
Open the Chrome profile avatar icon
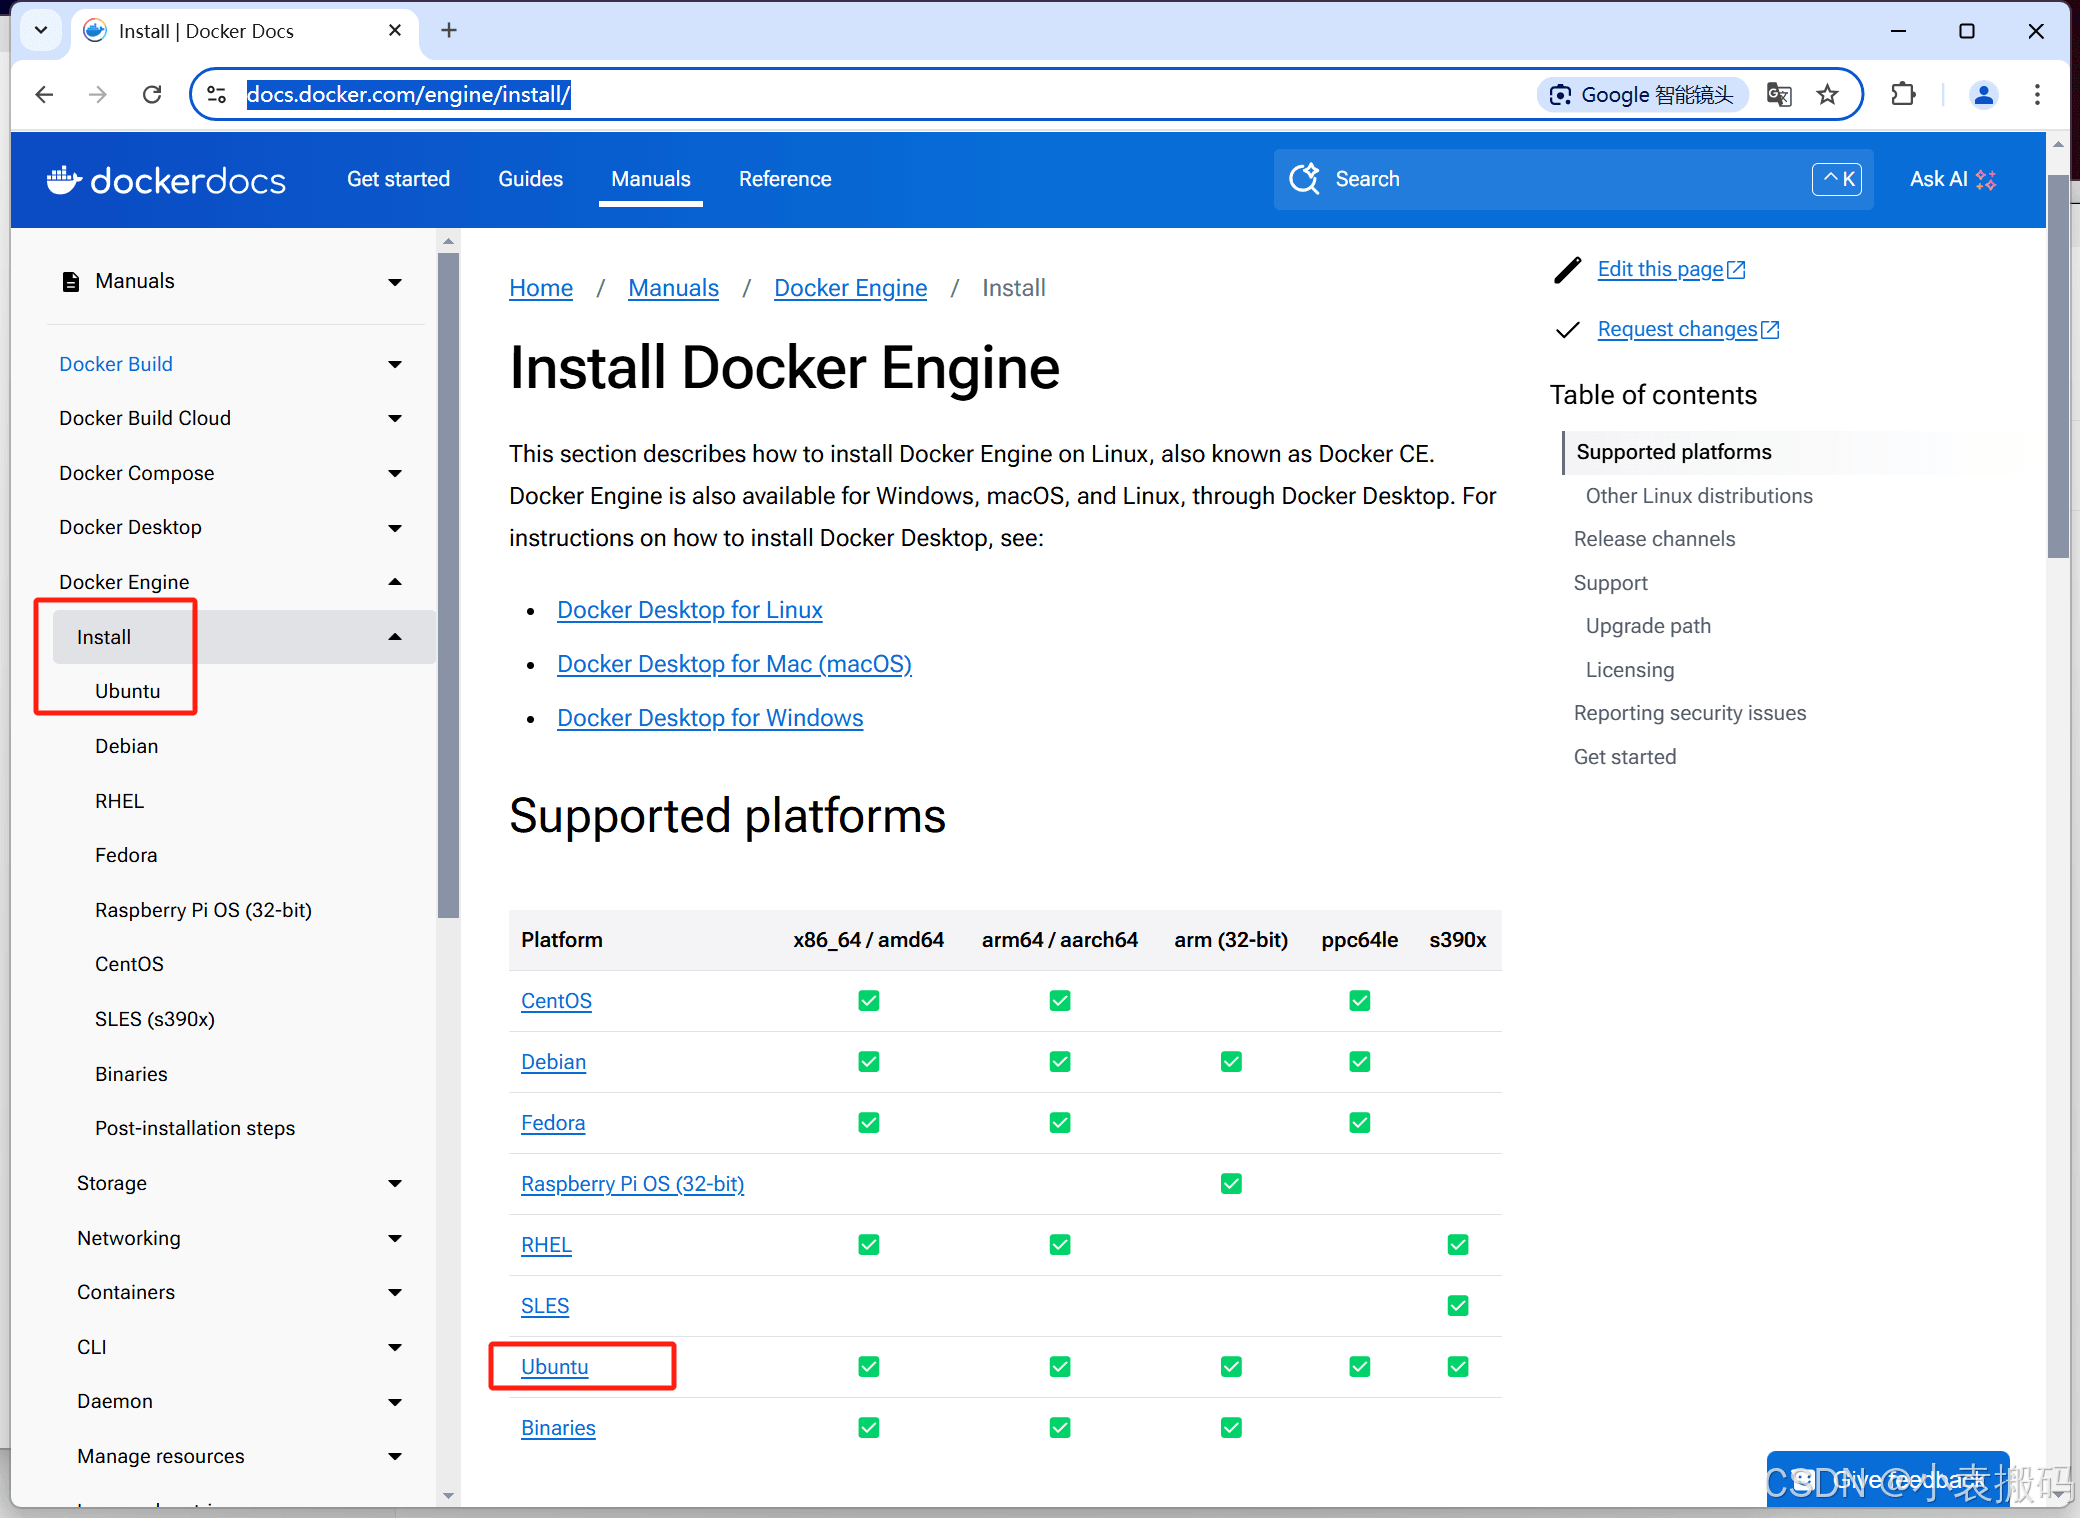1983,95
